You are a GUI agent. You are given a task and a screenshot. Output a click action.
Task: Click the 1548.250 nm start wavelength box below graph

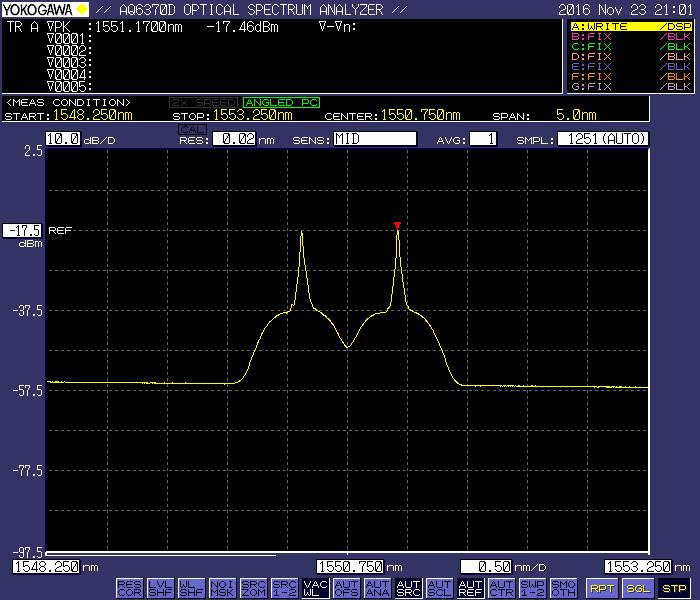click(x=46, y=567)
